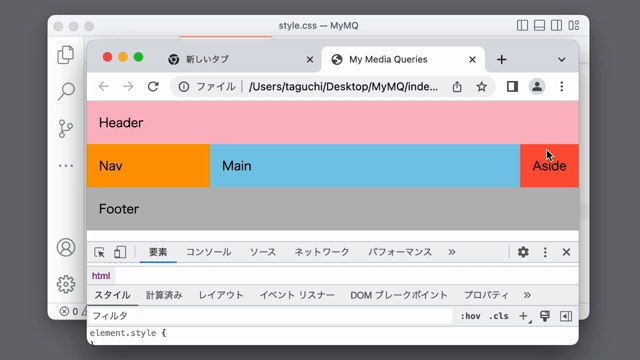Viewport: 640px width, 360px height.
Task: Toggle computed styles sidebar icon
Action: (x=566, y=316)
